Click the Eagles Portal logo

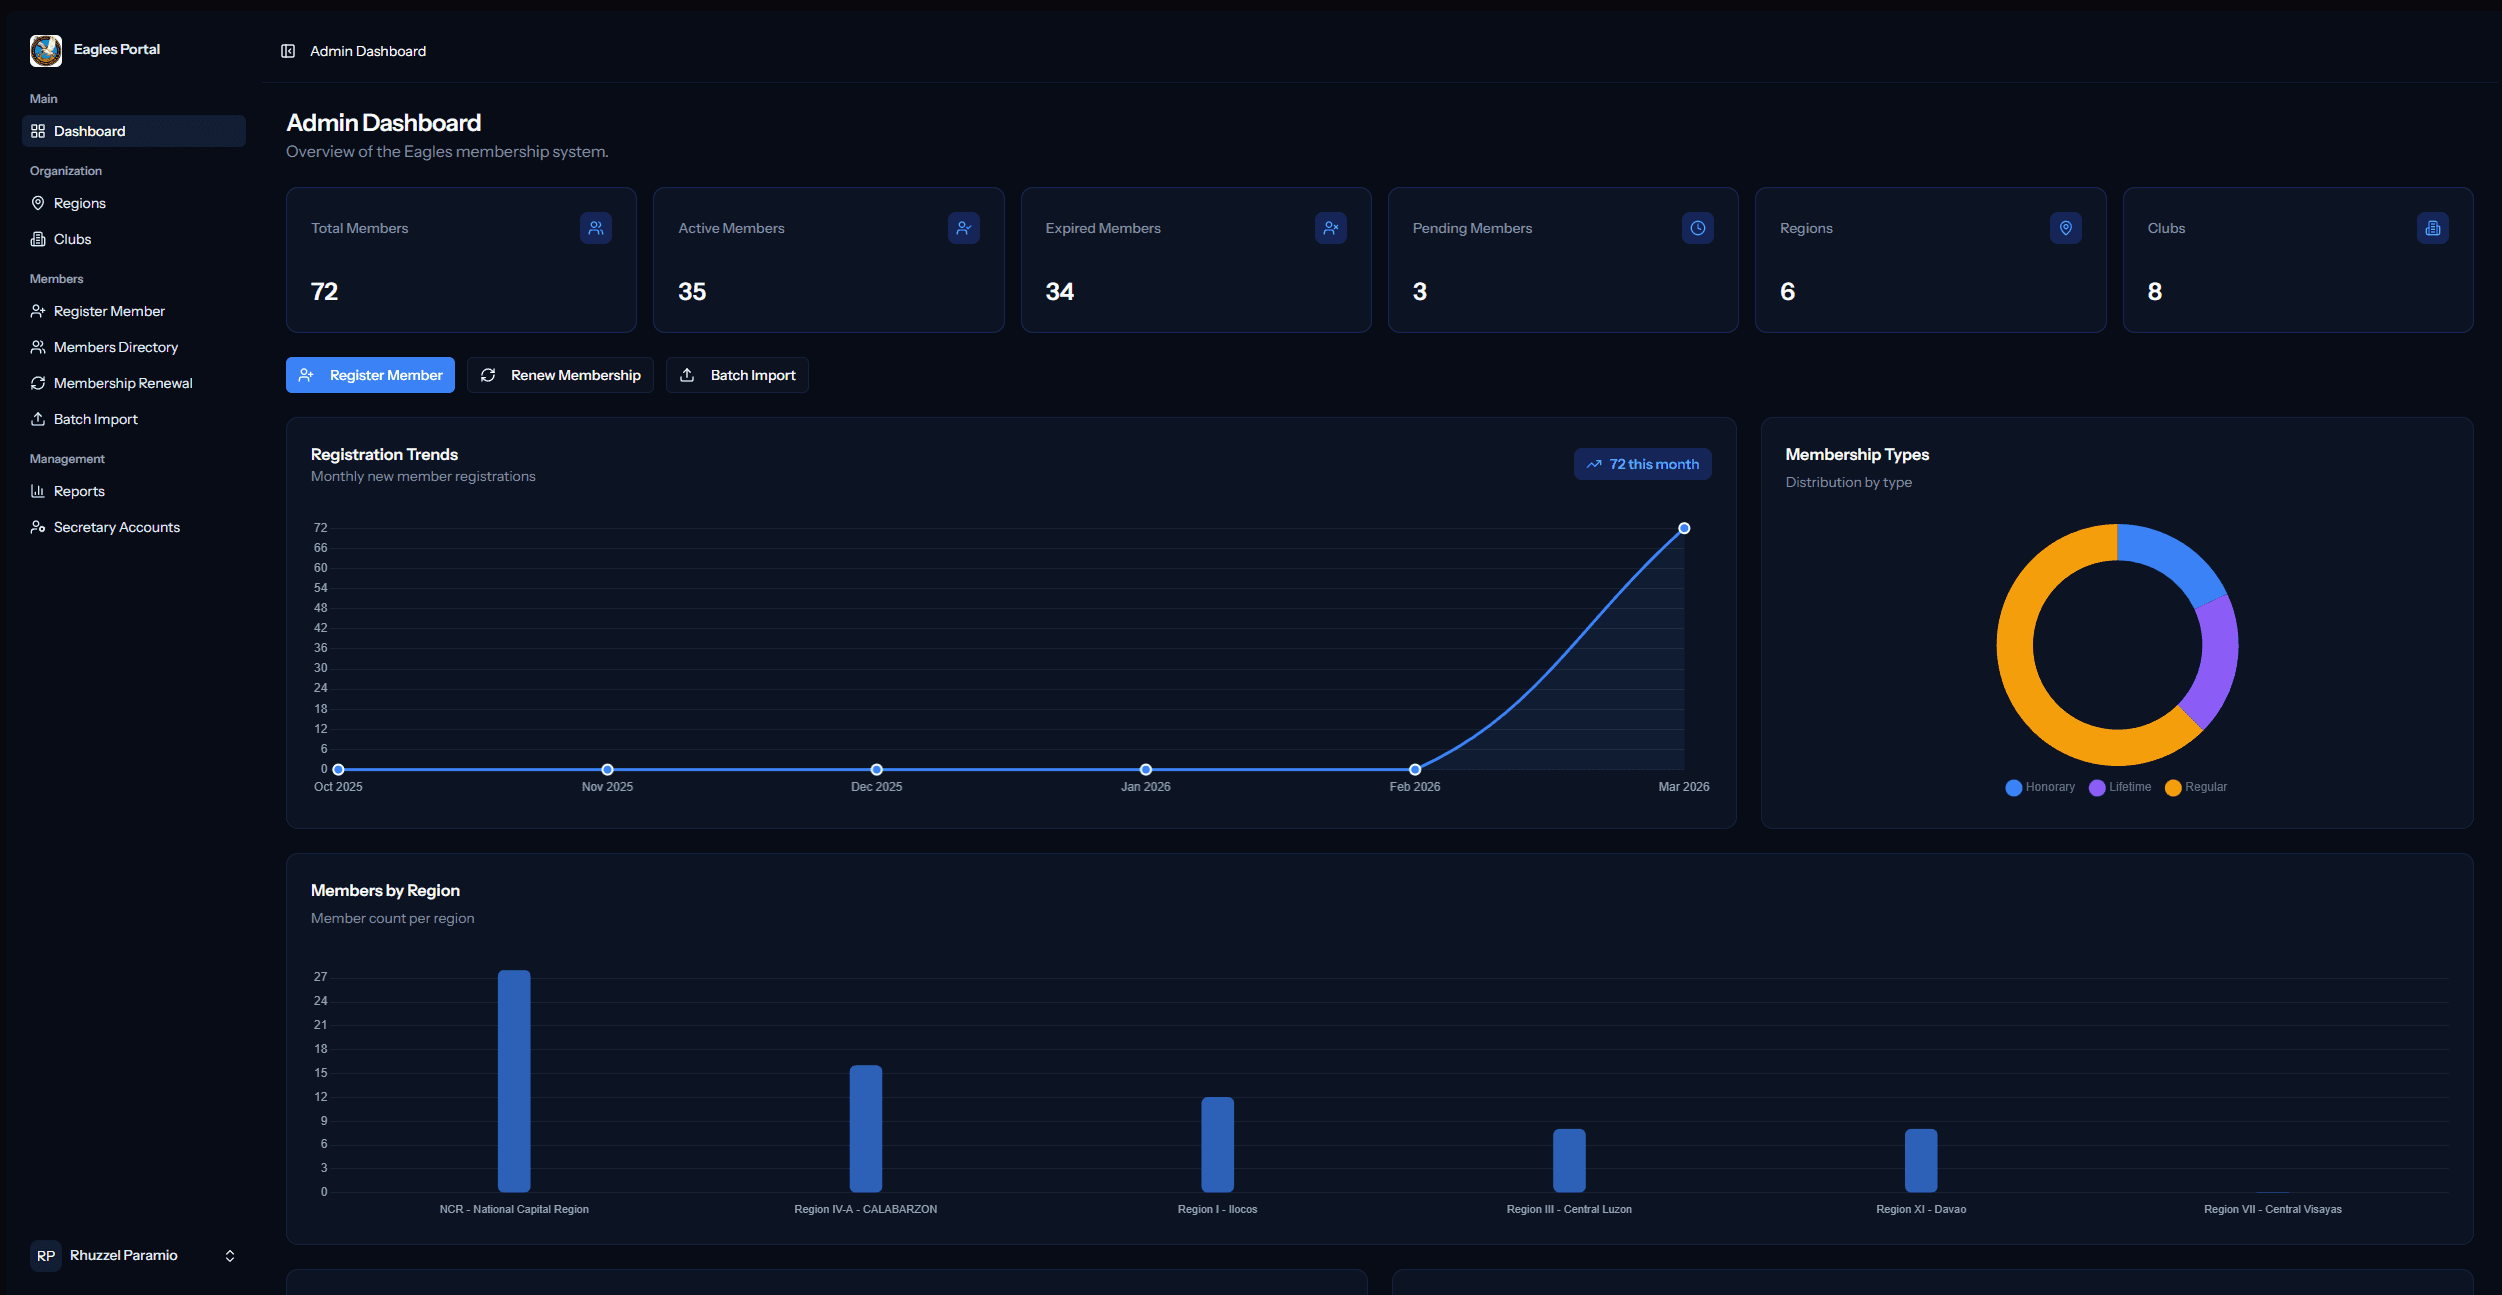click(x=46, y=50)
